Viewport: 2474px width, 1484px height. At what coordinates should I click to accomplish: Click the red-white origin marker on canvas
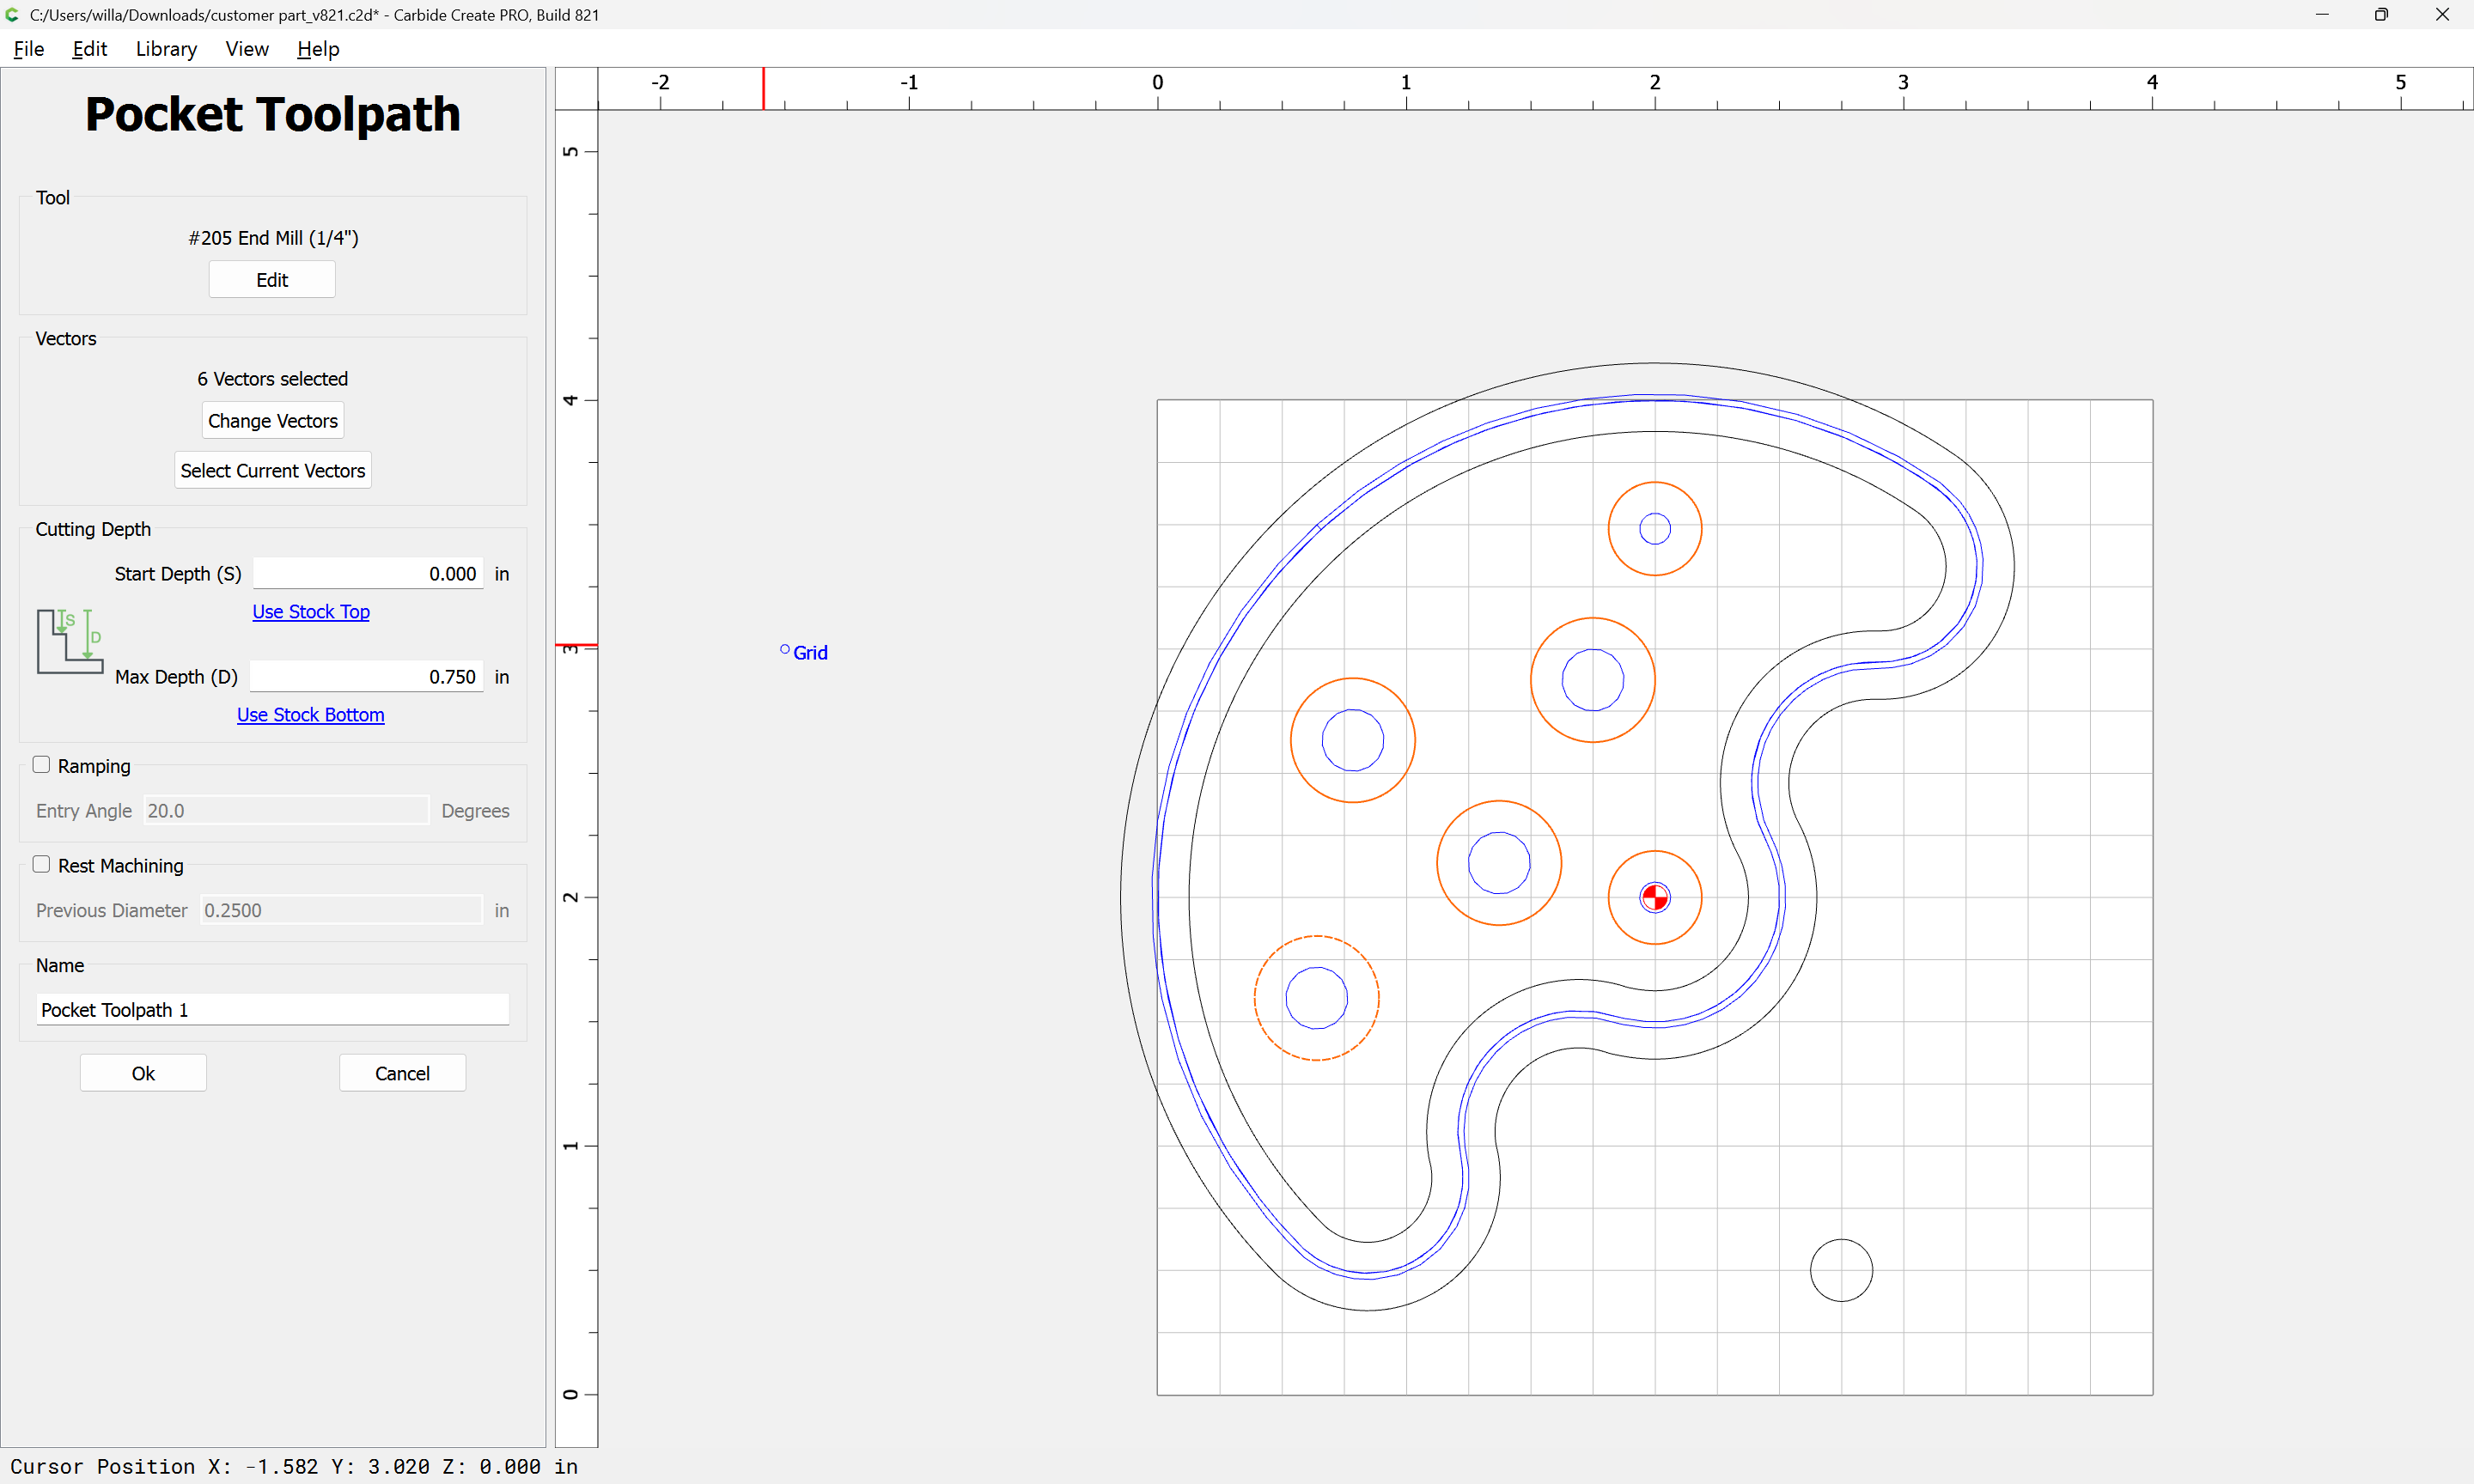(x=1654, y=897)
